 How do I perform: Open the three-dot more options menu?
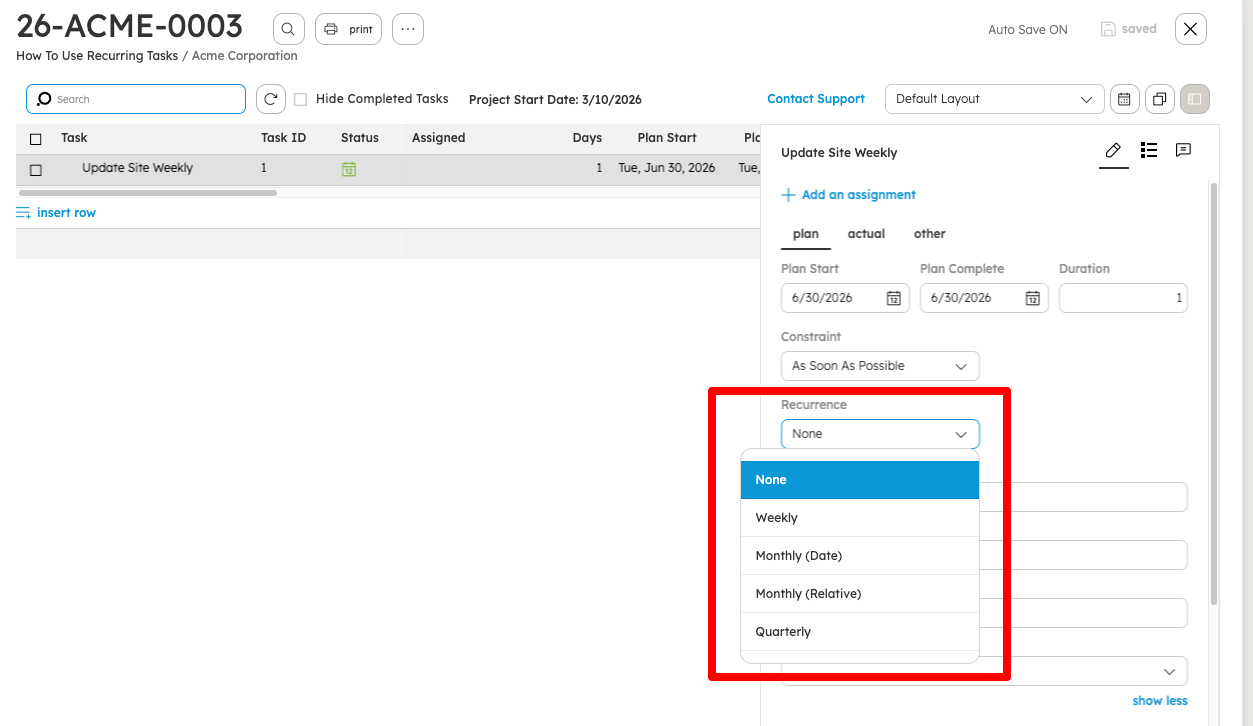point(408,29)
